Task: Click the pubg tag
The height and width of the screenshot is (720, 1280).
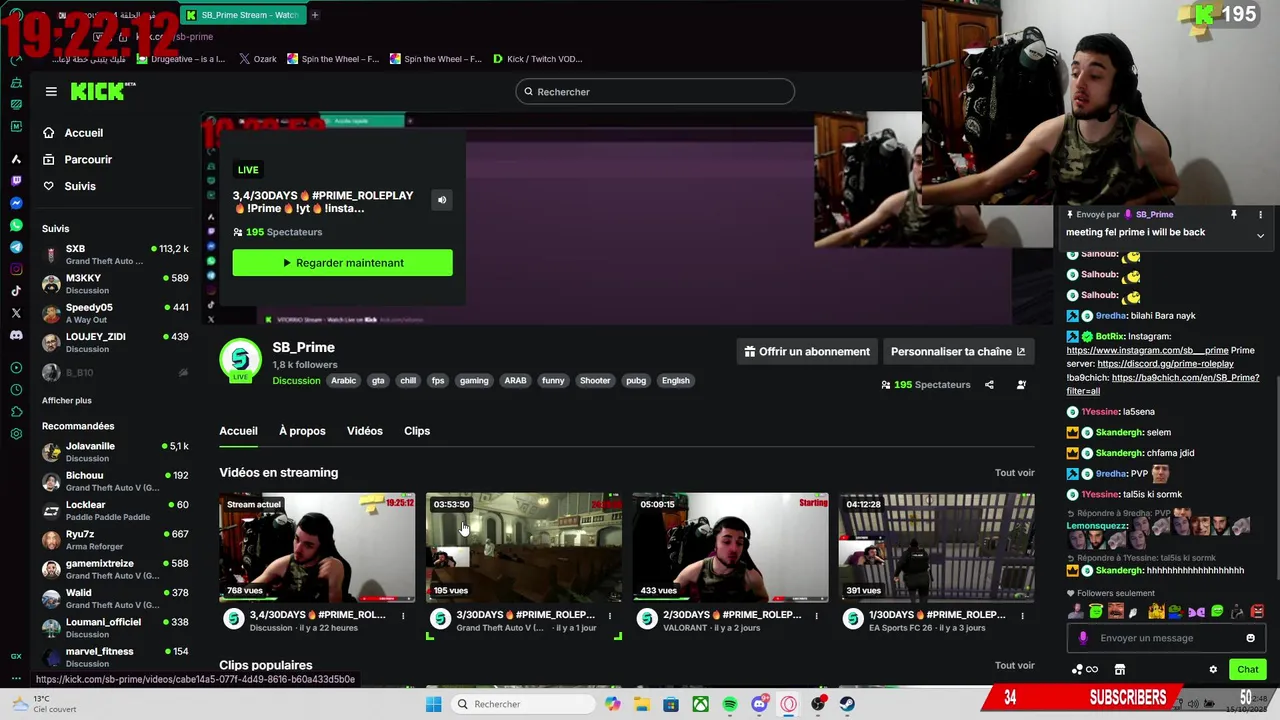Action: coord(636,381)
